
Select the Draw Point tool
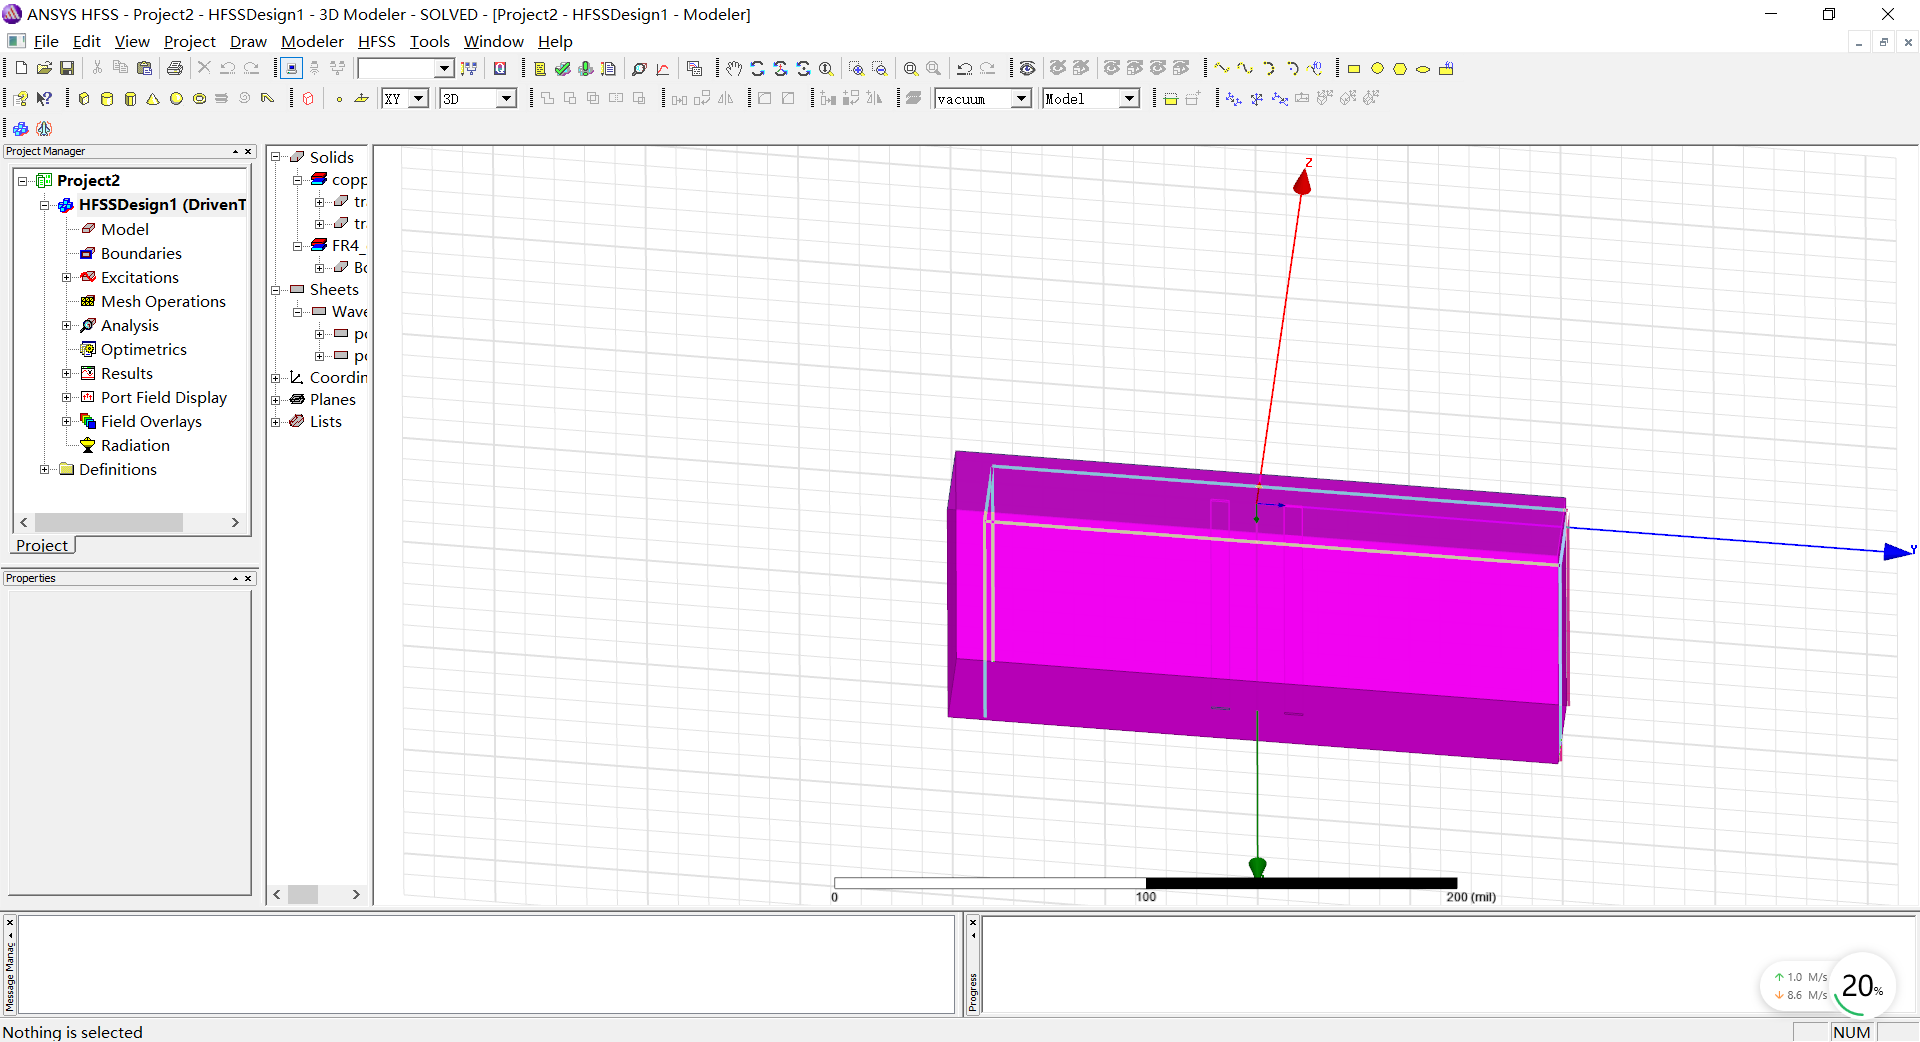(339, 98)
